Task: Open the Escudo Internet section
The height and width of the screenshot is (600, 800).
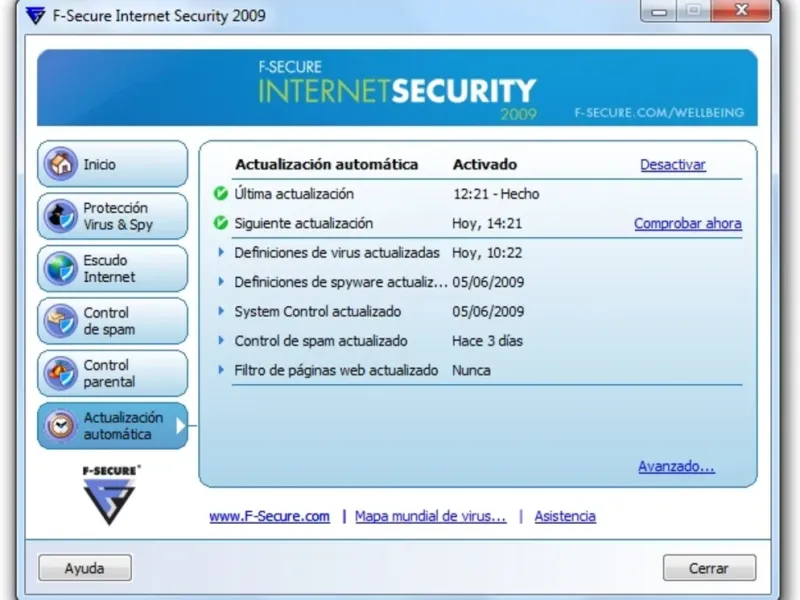Action: (x=113, y=269)
